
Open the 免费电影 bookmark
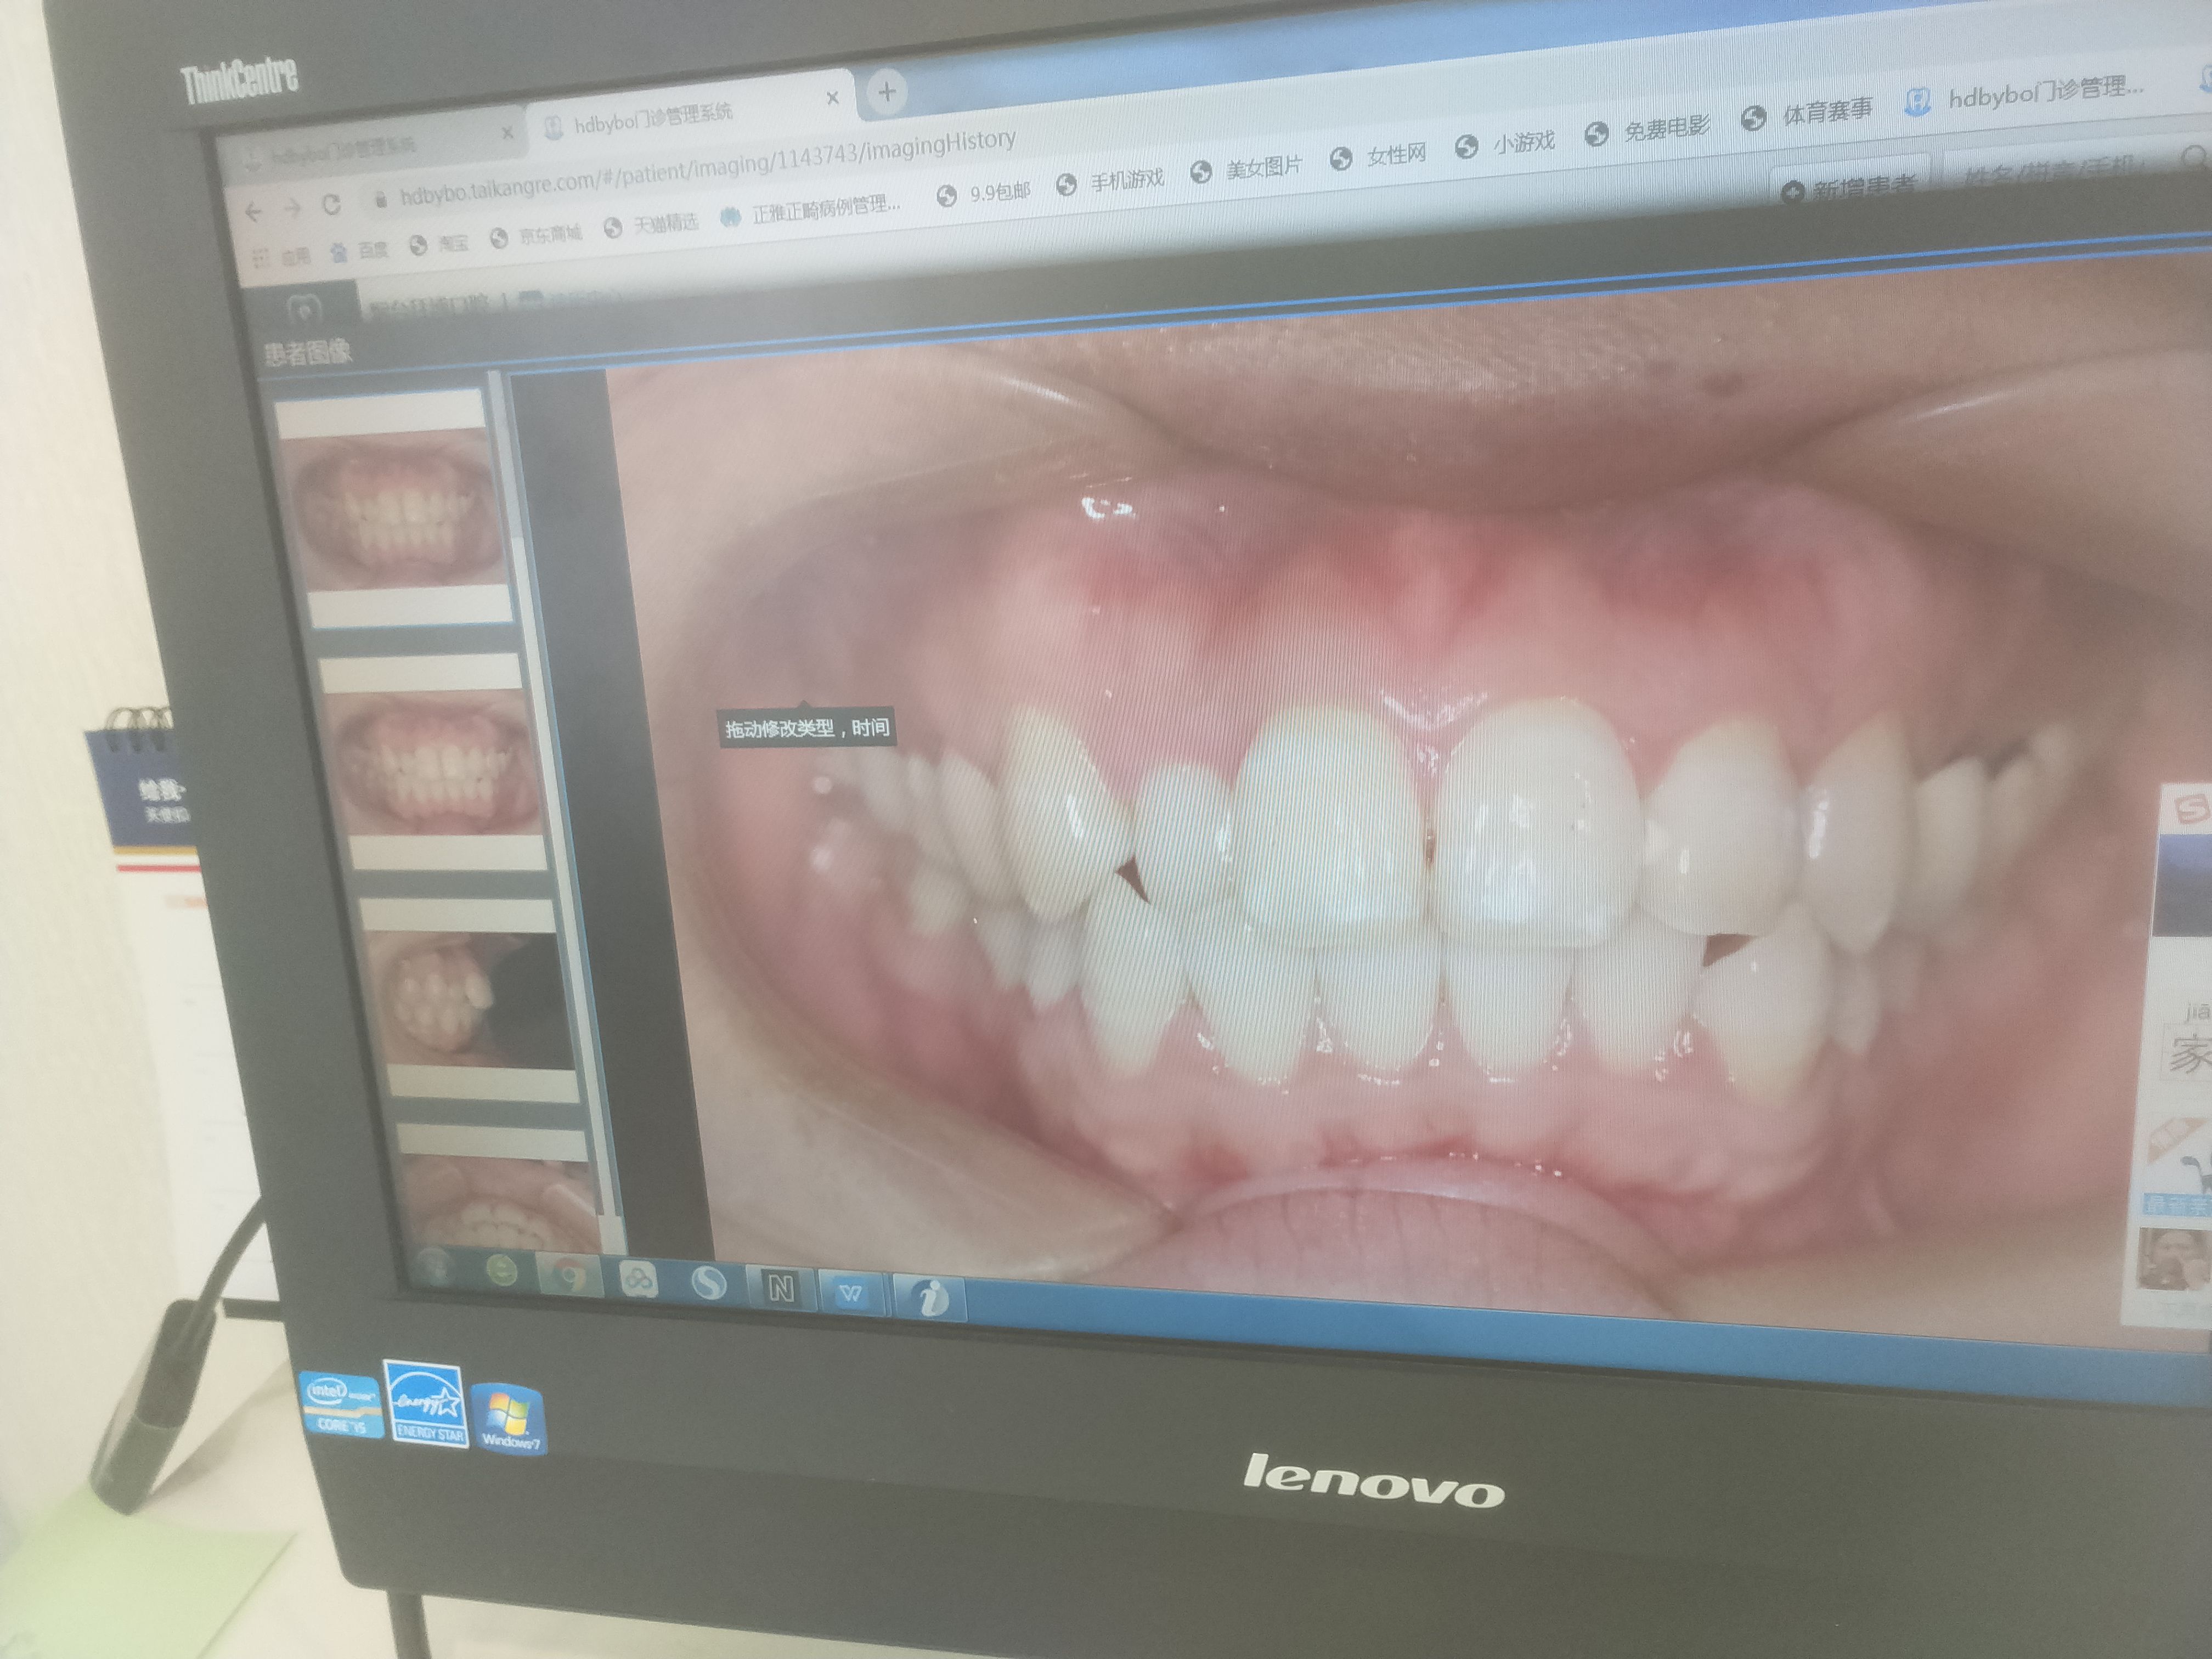coord(1648,130)
